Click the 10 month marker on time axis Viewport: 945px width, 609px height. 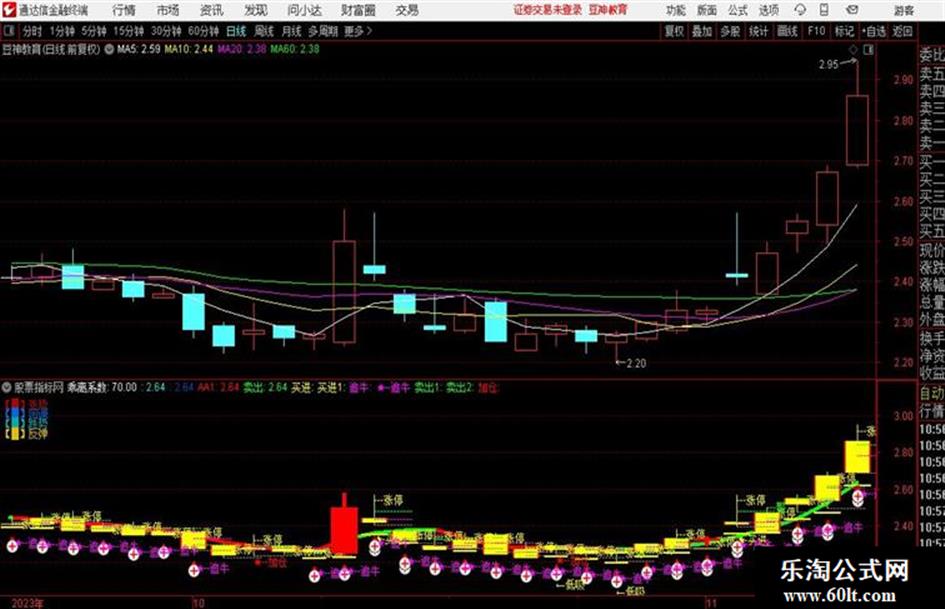click(x=198, y=603)
